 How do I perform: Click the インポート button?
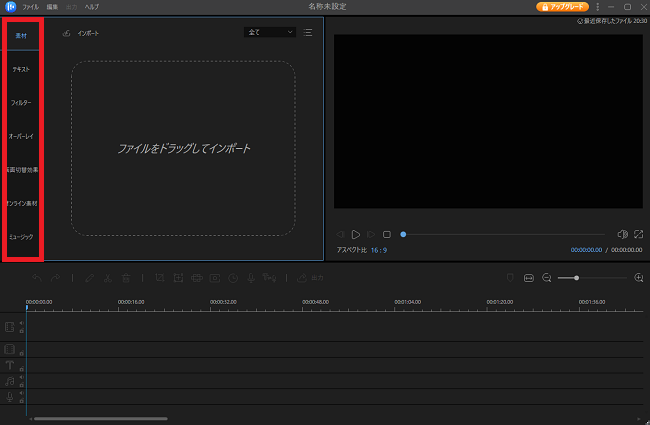(x=88, y=33)
